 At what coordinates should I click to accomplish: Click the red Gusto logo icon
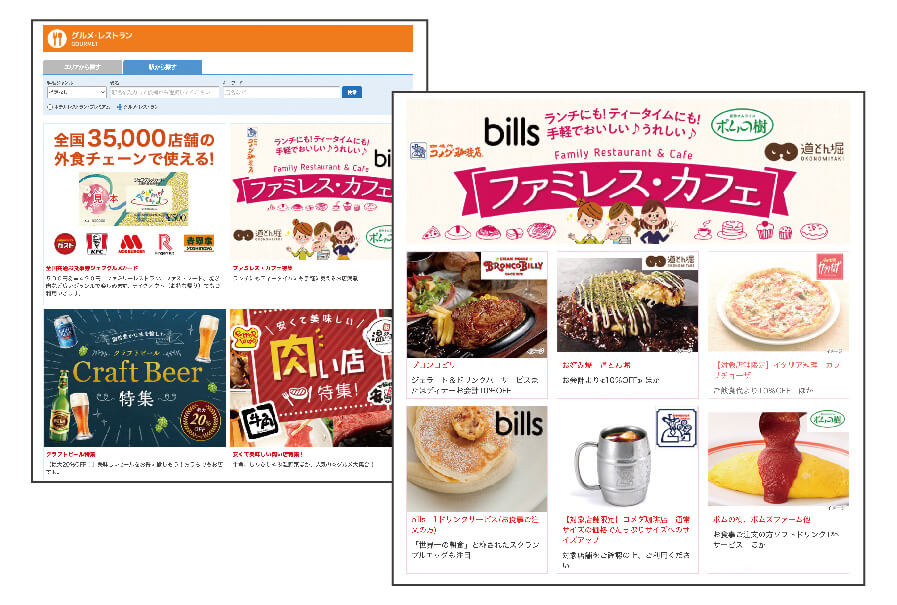tap(65, 244)
